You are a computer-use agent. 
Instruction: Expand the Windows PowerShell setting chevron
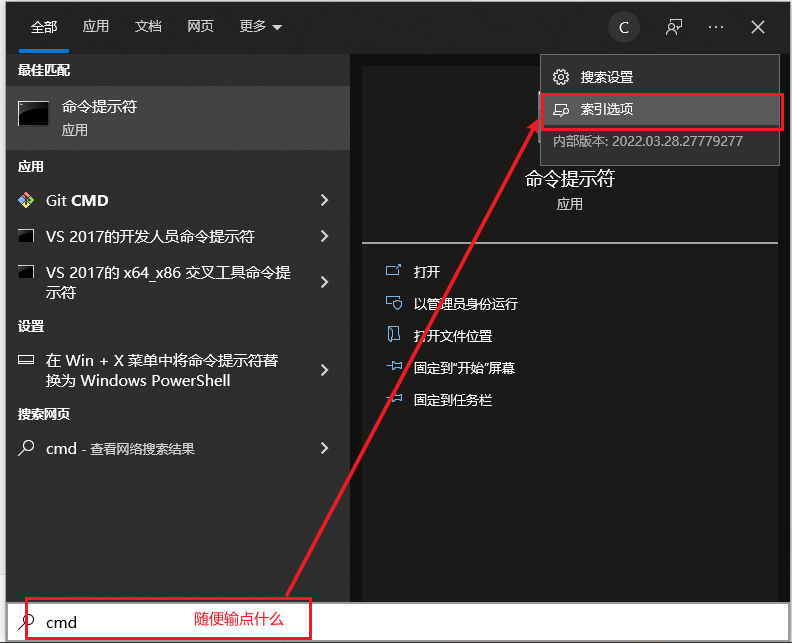click(324, 370)
